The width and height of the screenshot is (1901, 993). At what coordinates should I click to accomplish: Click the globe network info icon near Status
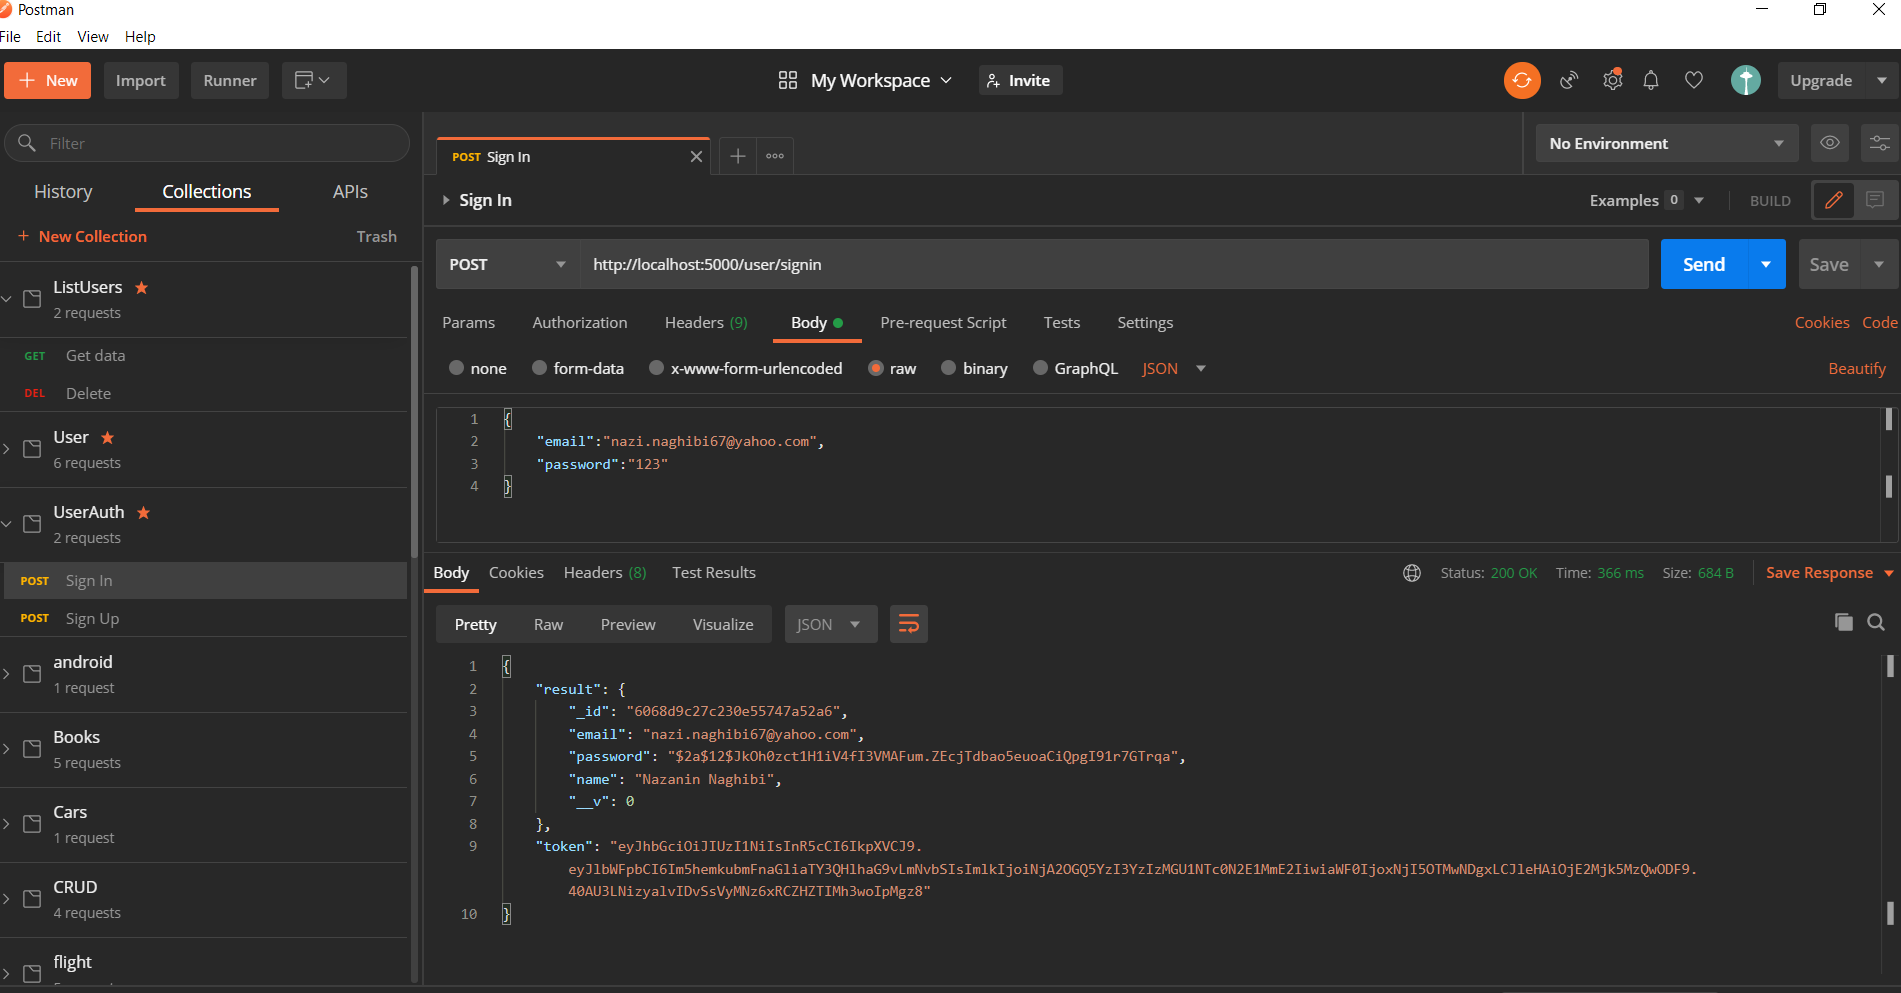[x=1411, y=572]
